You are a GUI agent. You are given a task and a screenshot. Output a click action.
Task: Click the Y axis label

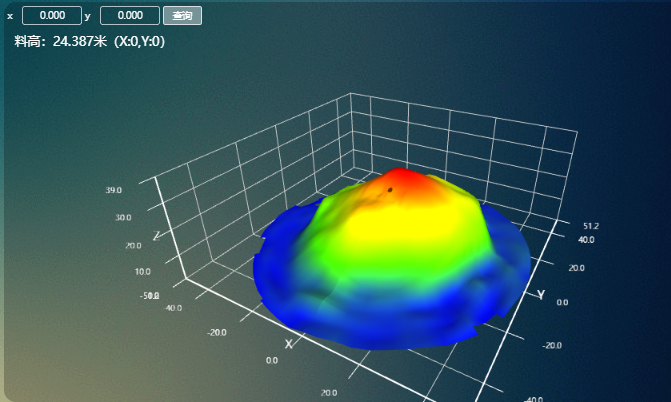tap(541, 294)
